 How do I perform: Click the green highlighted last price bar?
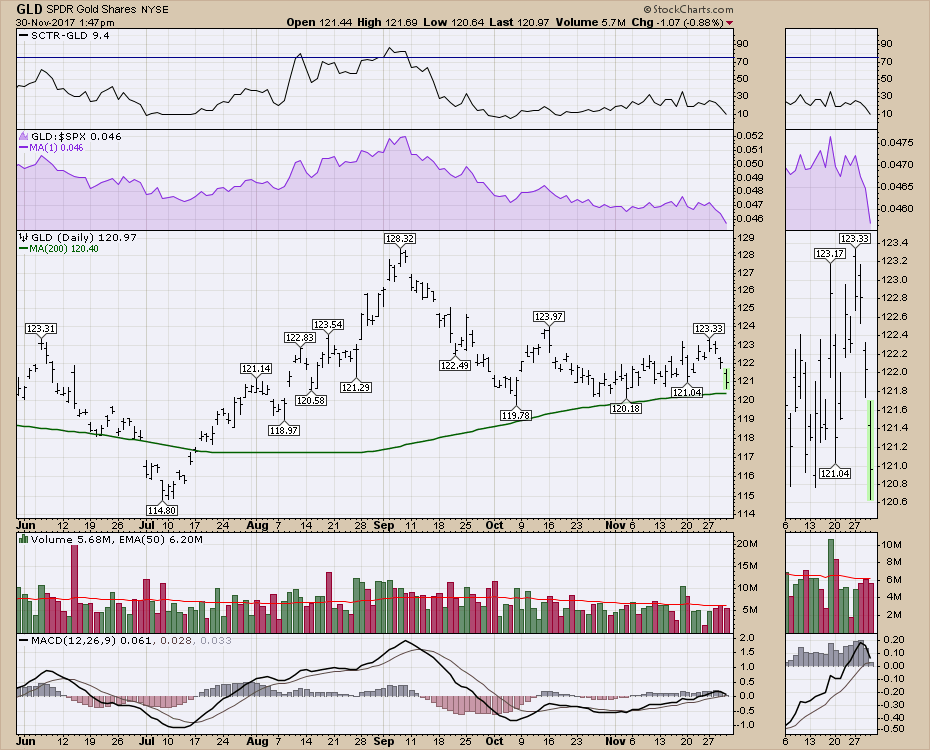pyautogui.click(x=726, y=378)
